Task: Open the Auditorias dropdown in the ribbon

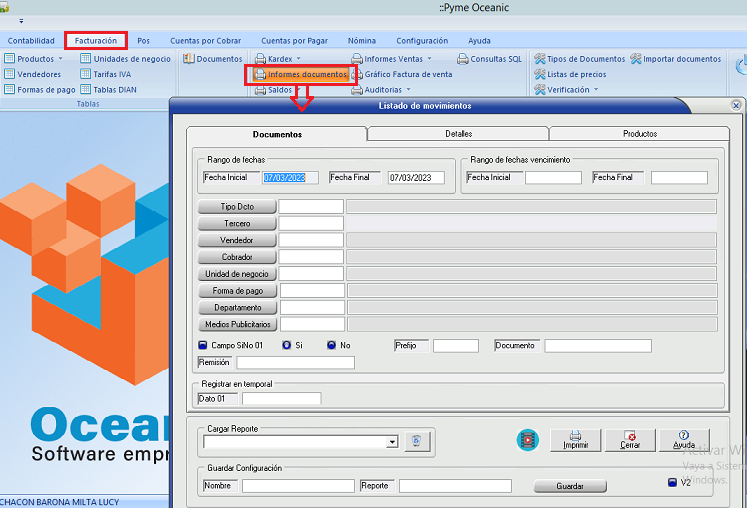Action: pyautogui.click(x=378, y=90)
